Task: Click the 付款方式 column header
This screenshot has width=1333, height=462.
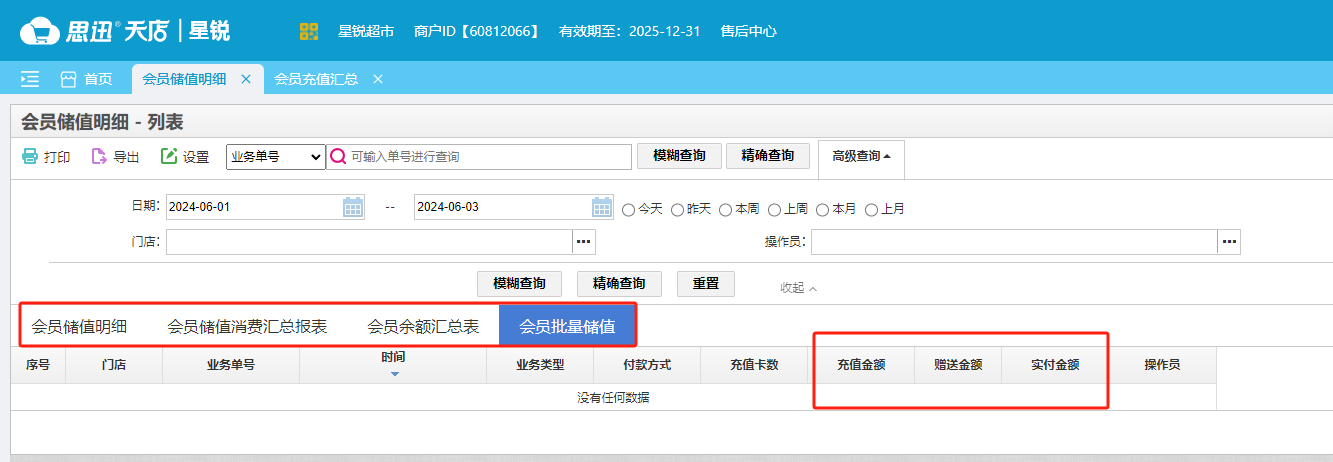Action: (x=647, y=365)
